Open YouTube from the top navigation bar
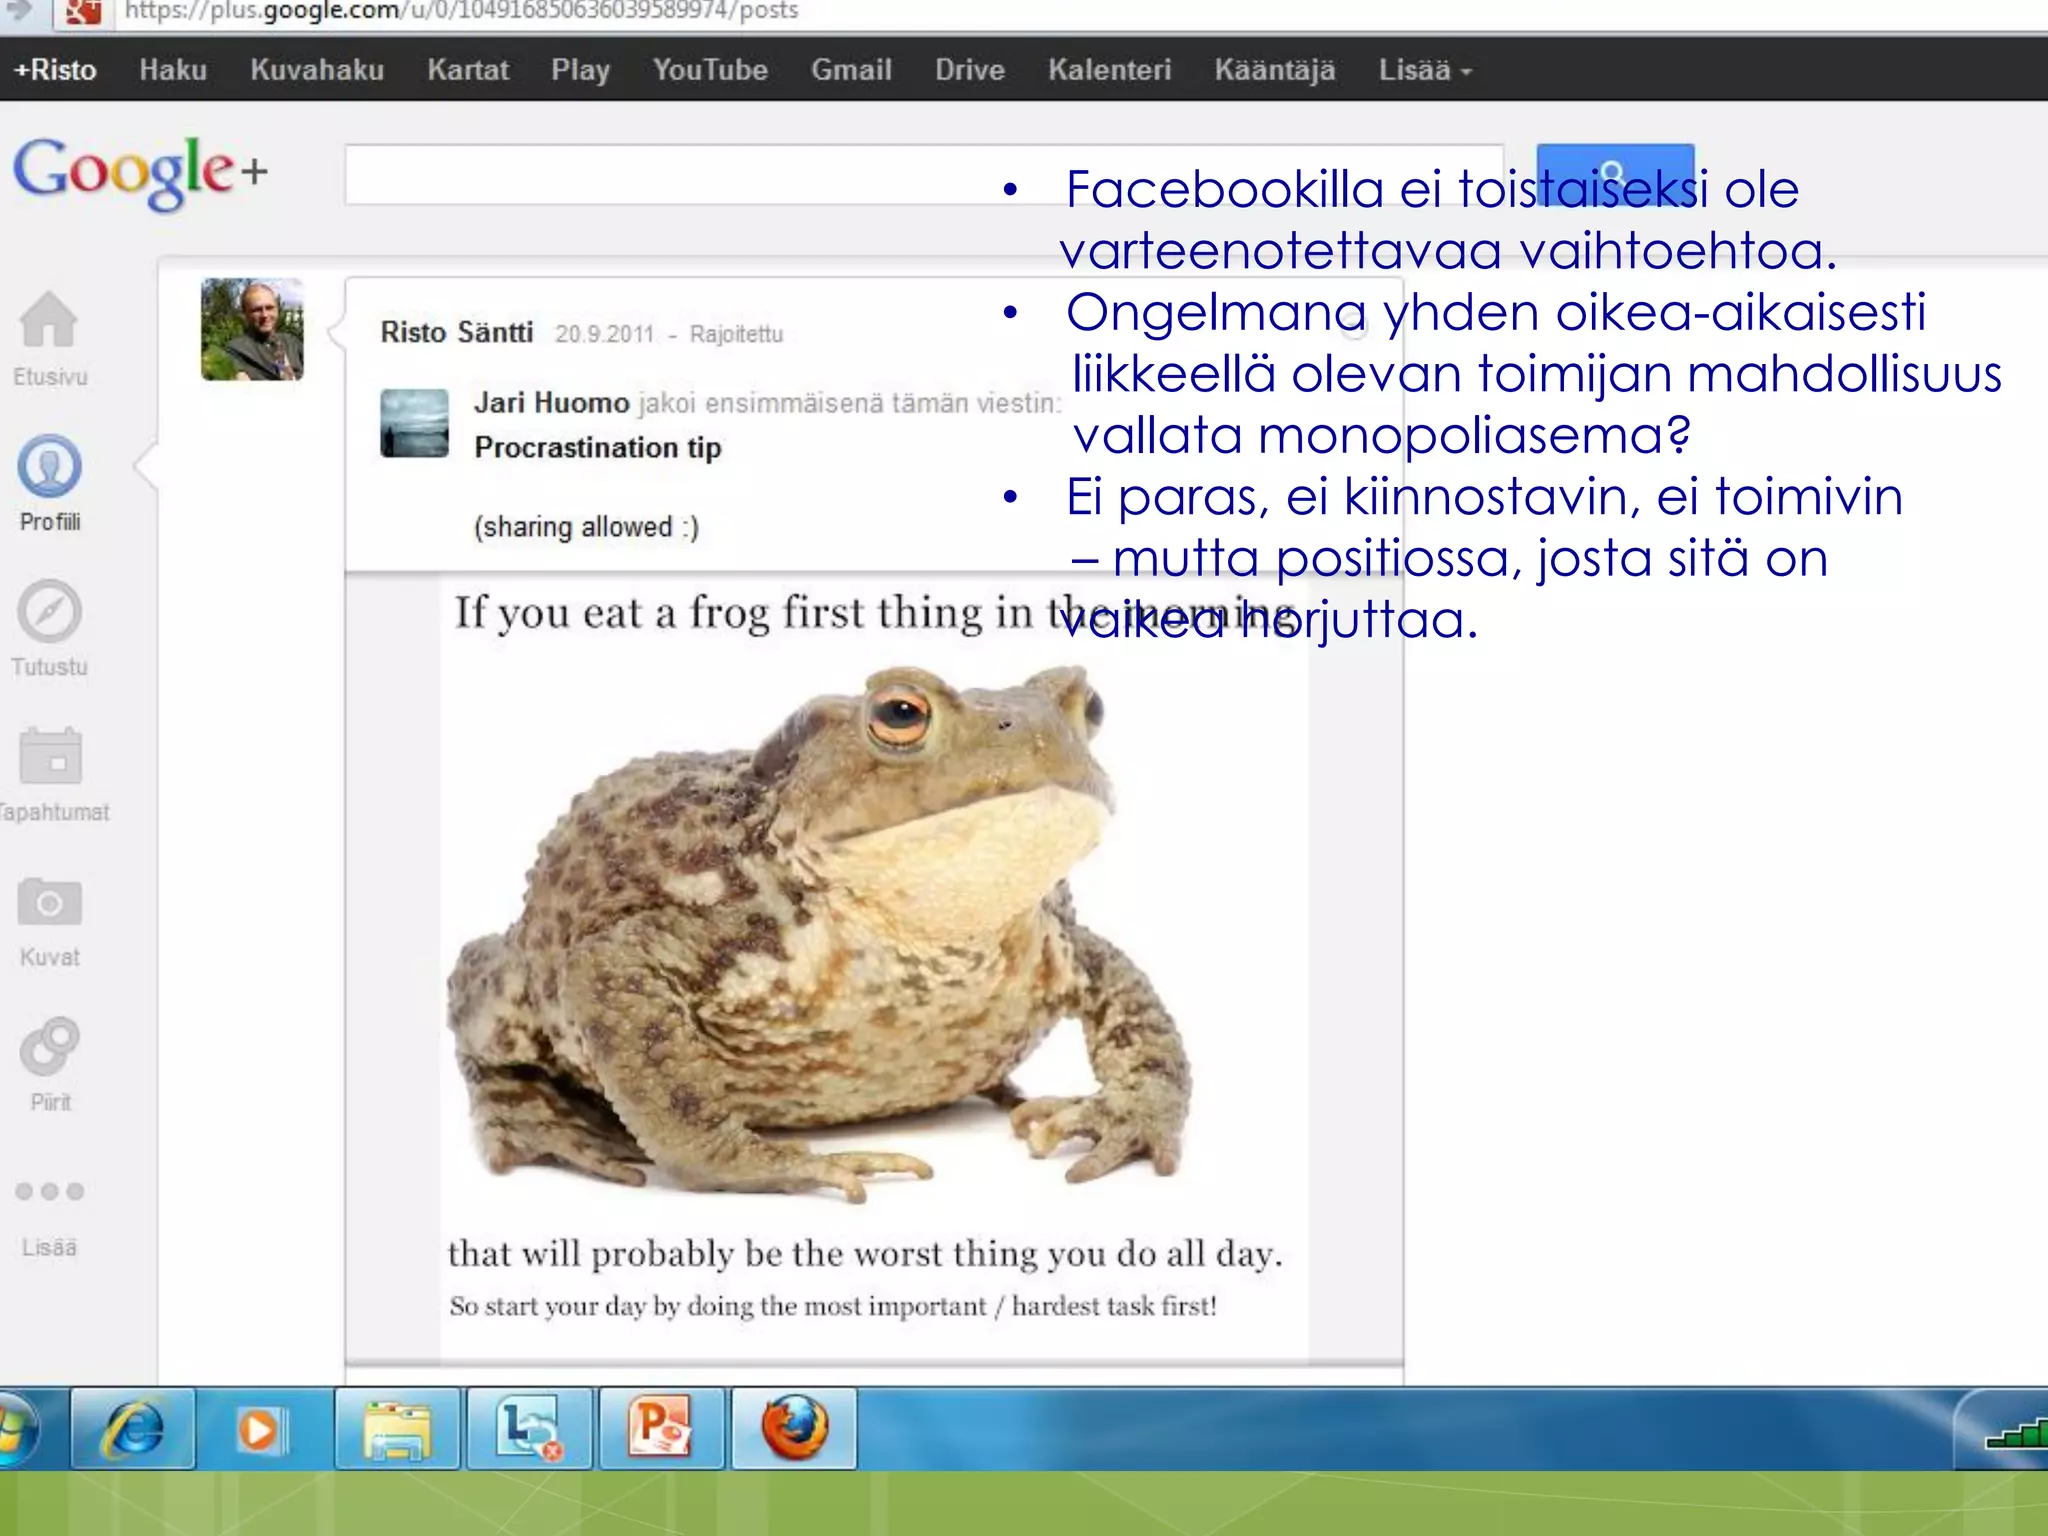 [710, 70]
